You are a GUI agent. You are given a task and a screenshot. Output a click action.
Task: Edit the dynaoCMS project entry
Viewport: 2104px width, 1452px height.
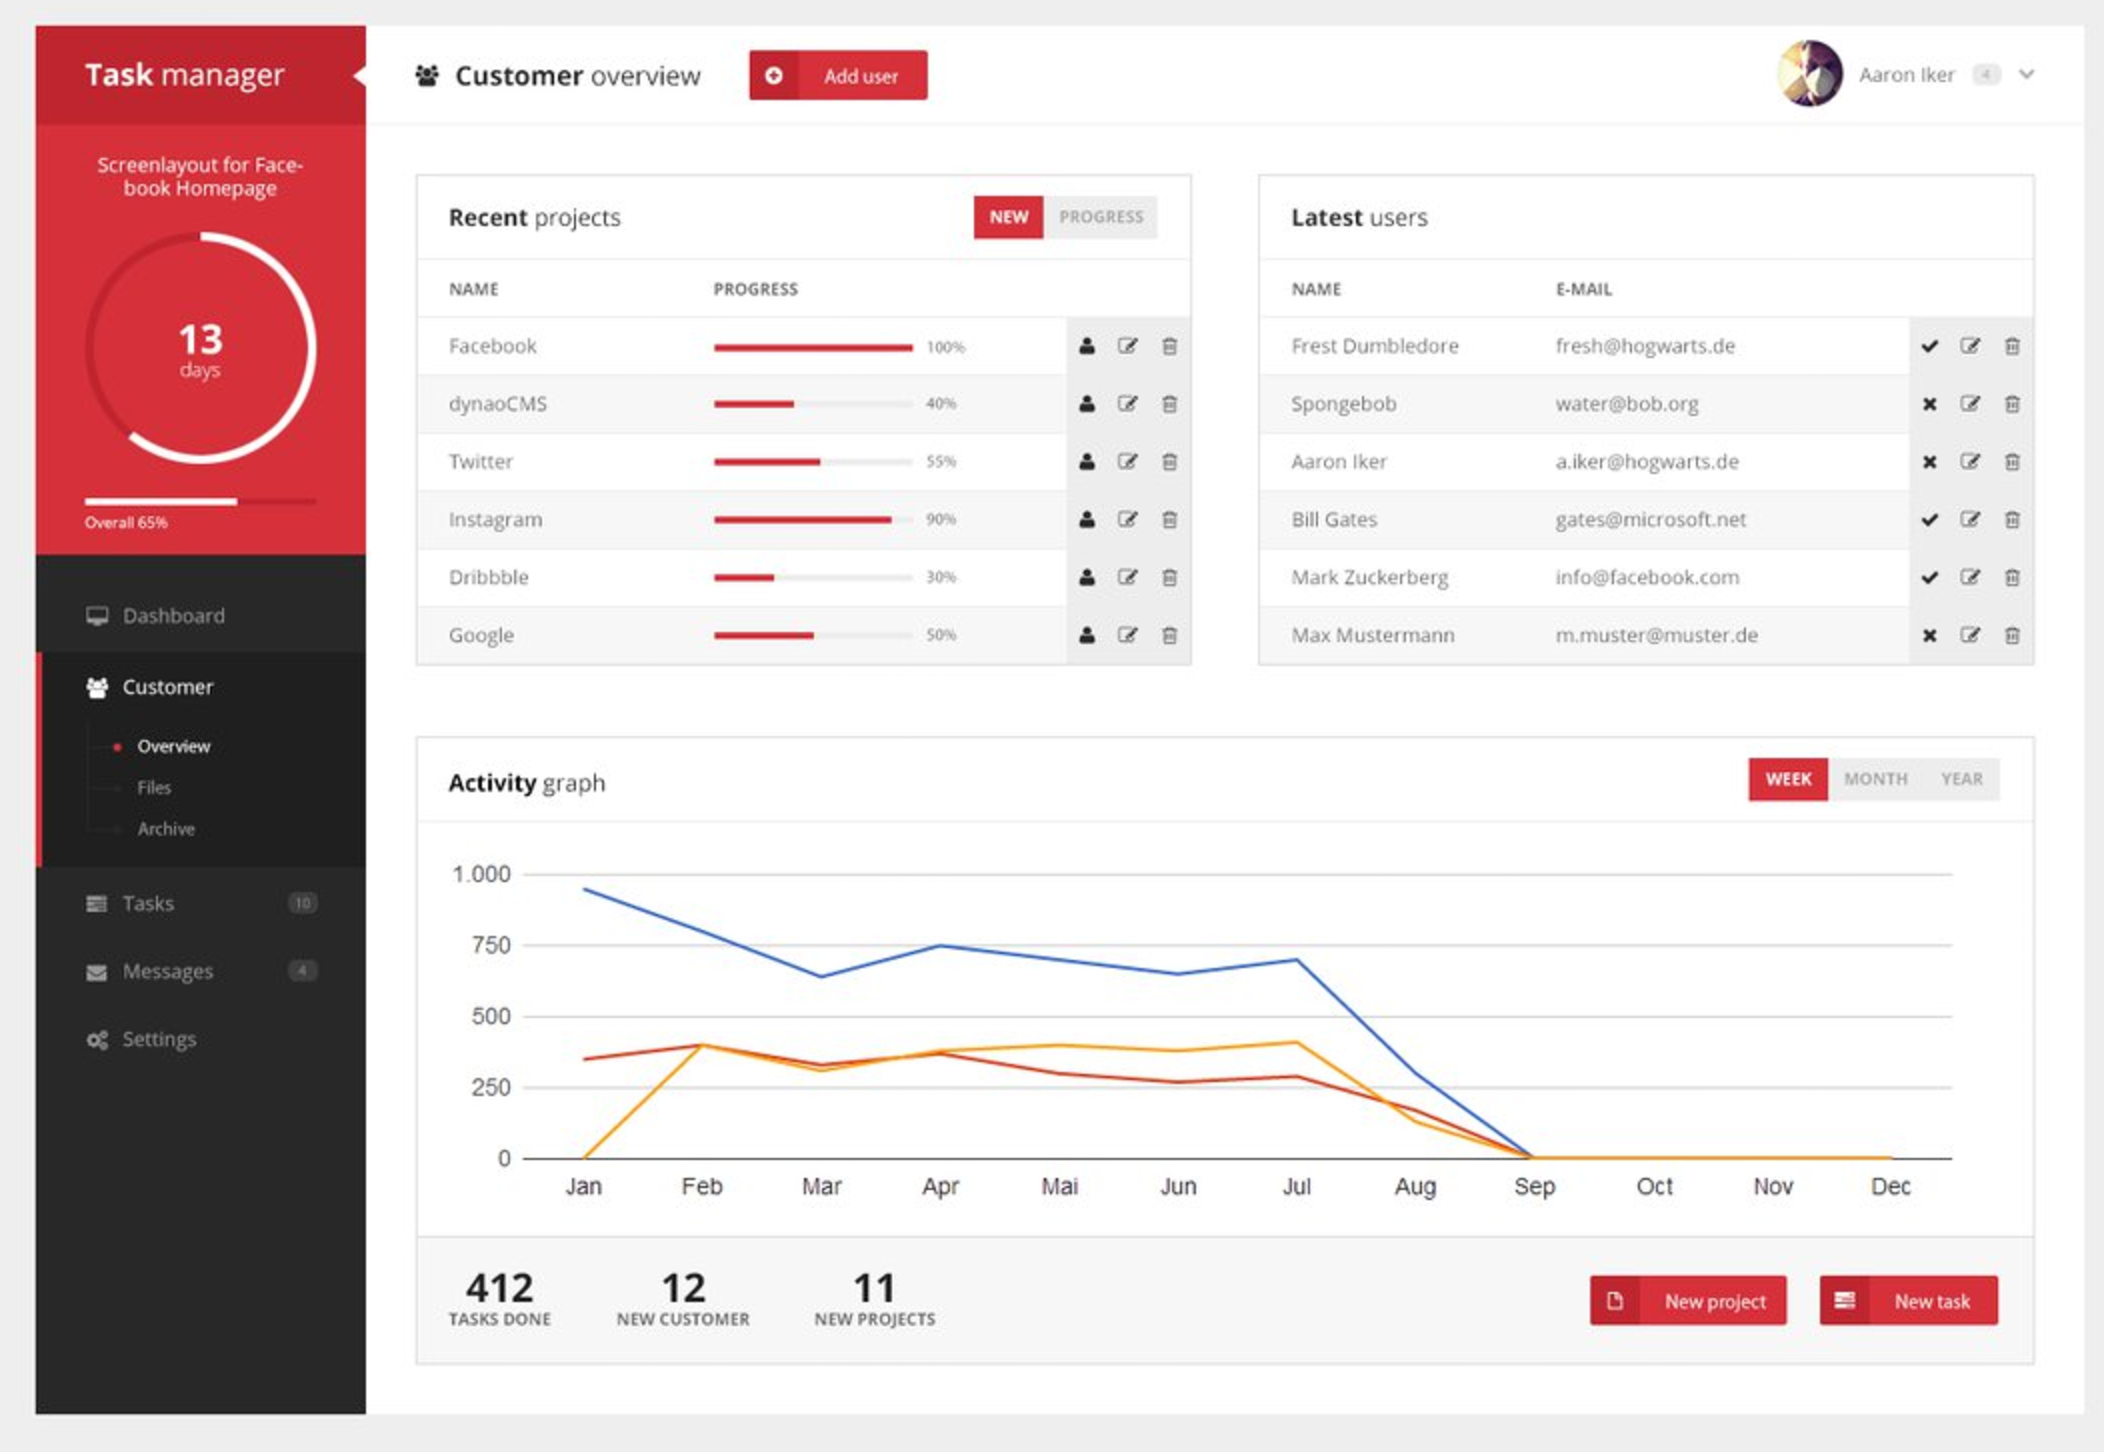tap(1127, 404)
